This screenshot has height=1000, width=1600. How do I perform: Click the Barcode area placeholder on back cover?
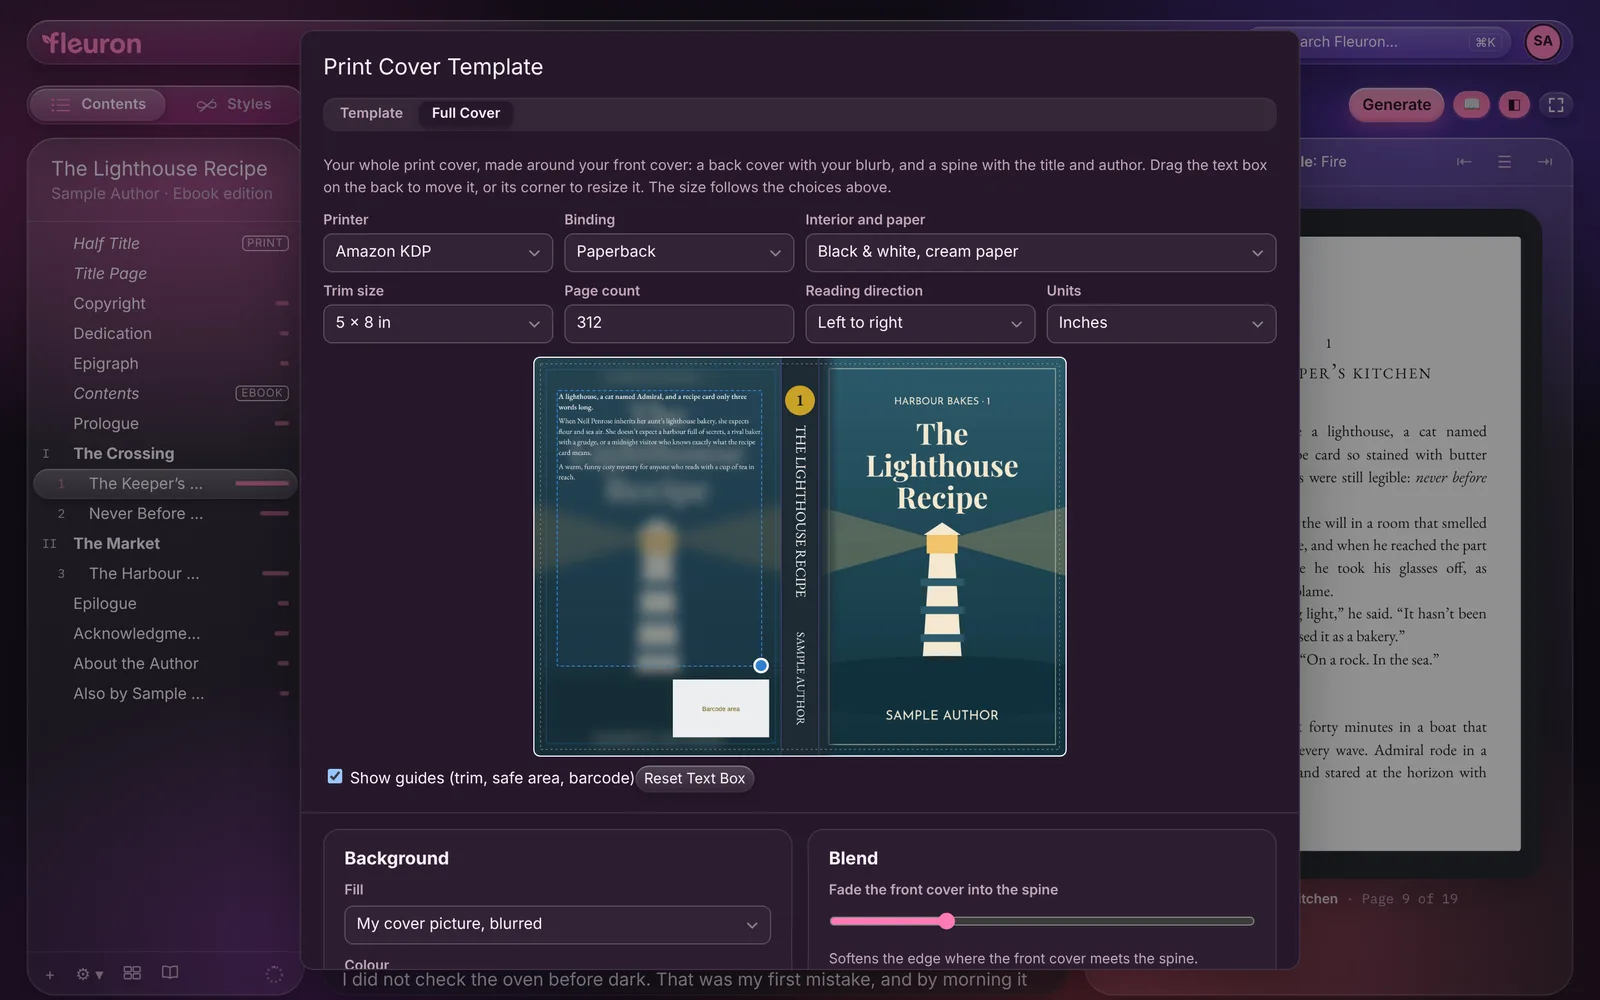coord(721,708)
